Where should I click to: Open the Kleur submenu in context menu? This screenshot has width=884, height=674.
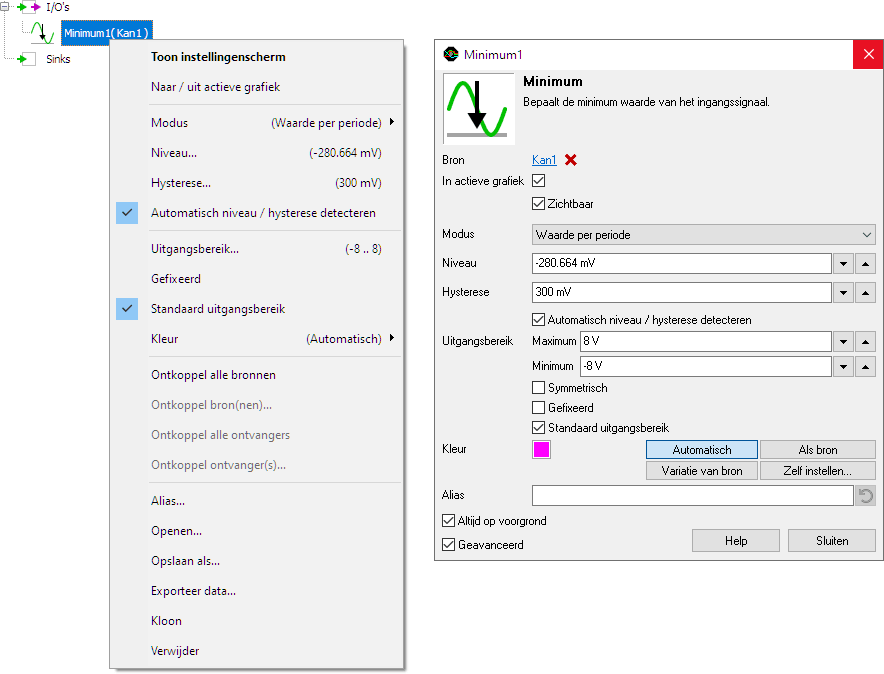click(257, 339)
